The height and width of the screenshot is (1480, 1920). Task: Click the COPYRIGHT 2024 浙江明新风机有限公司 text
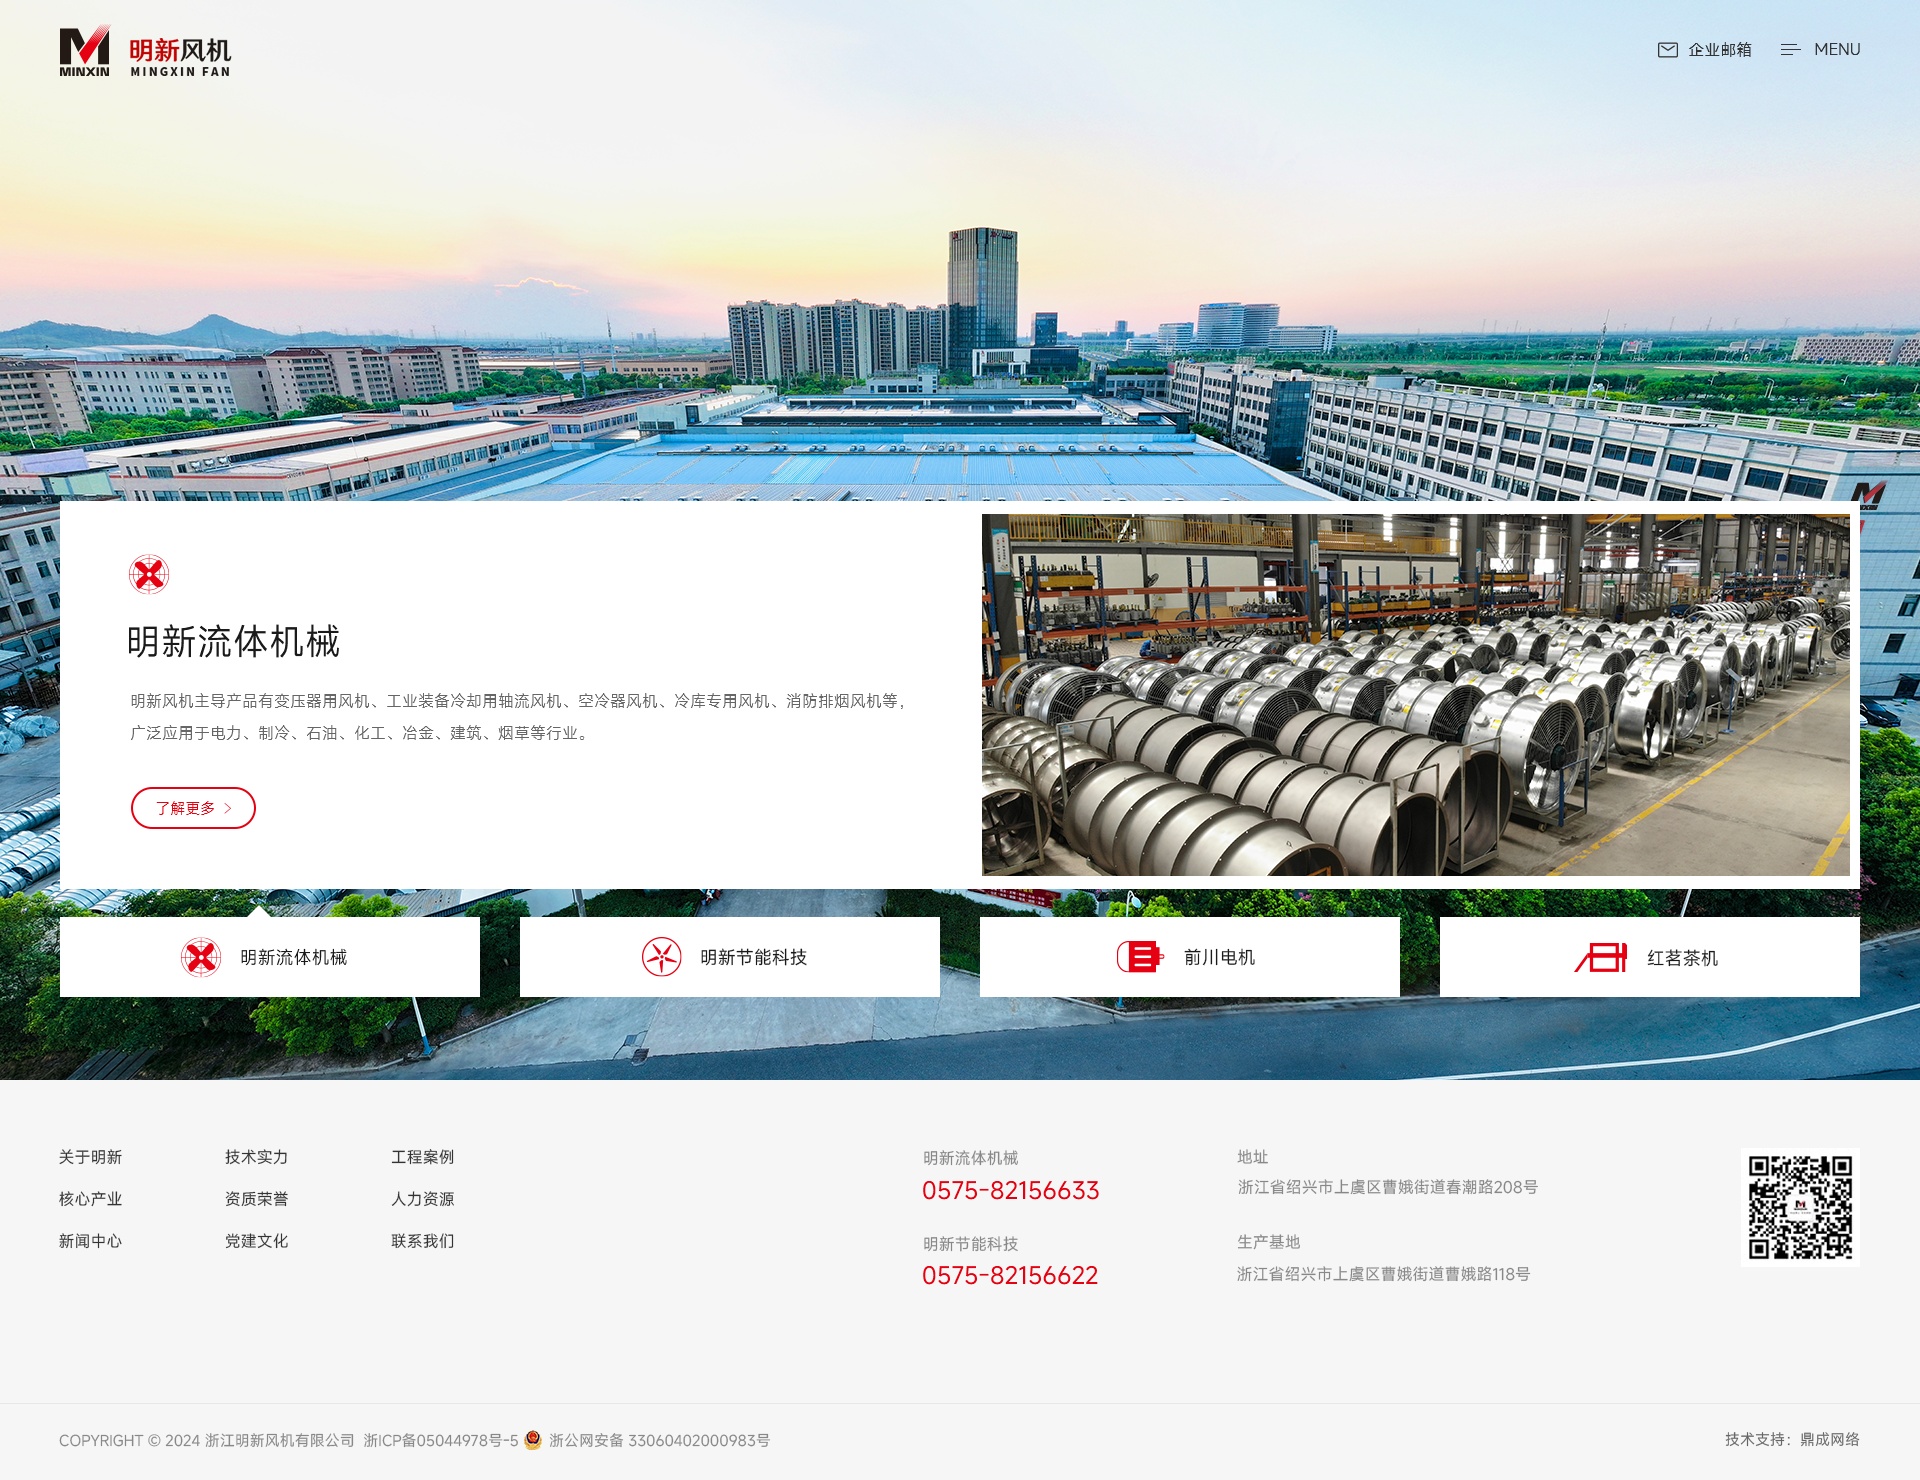[207, 1441]
